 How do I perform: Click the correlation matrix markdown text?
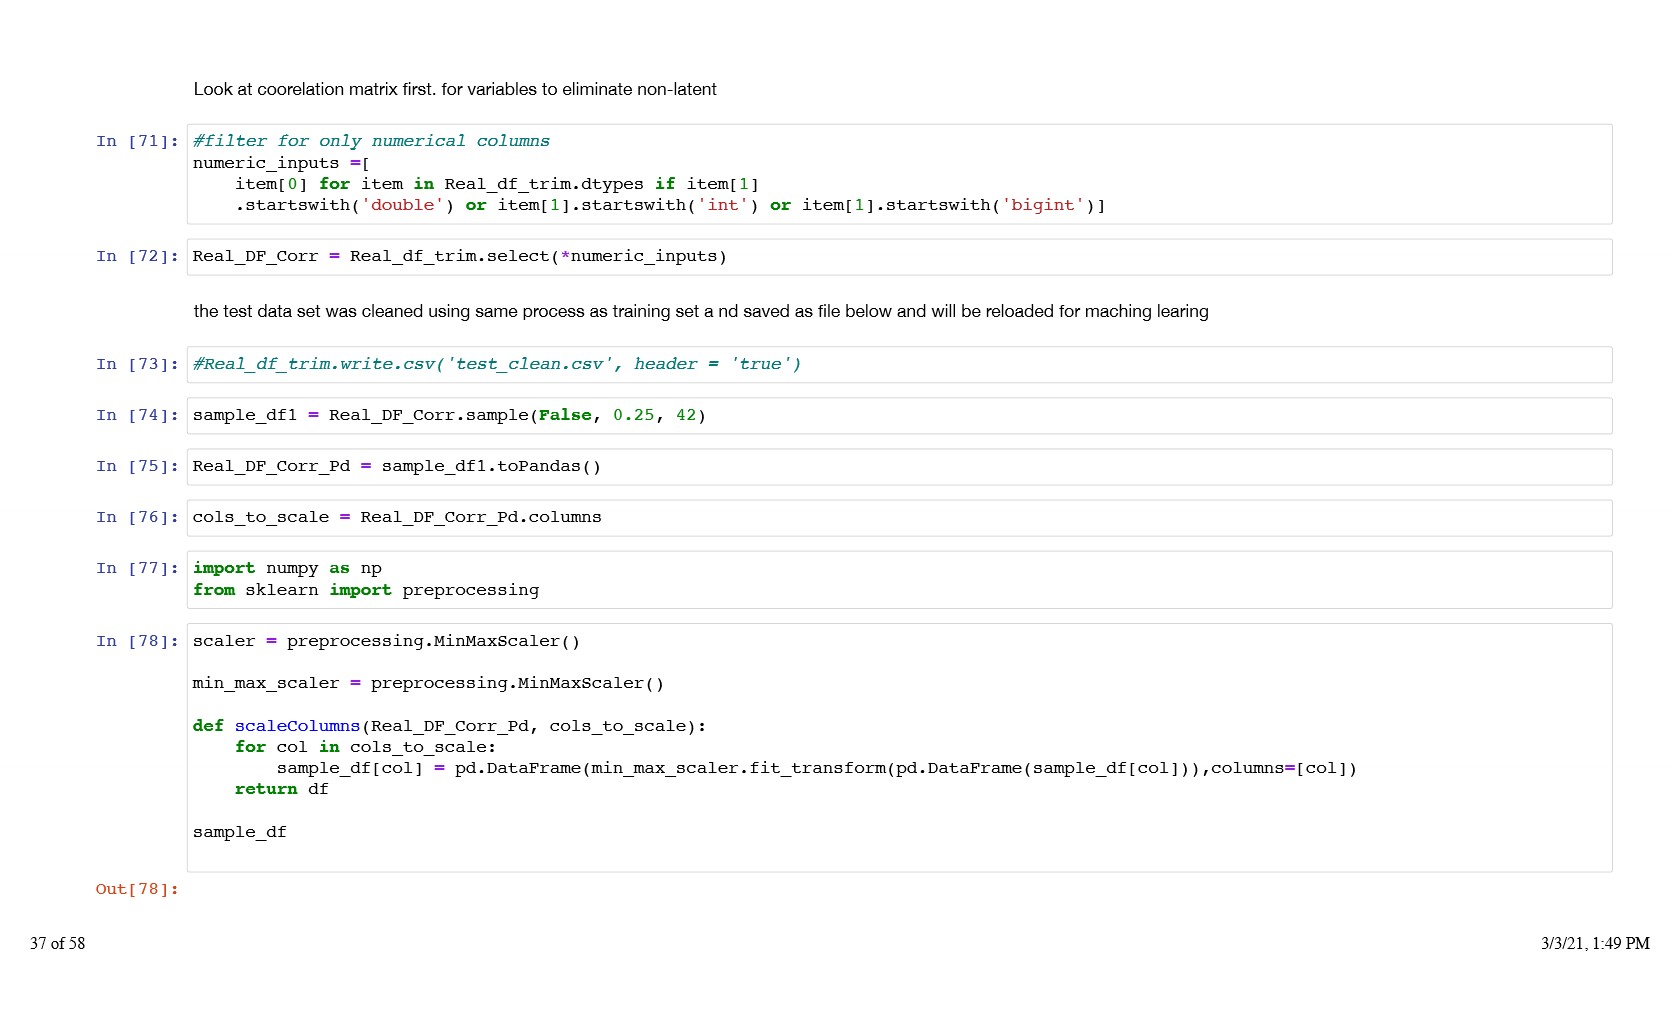[455, 89]
